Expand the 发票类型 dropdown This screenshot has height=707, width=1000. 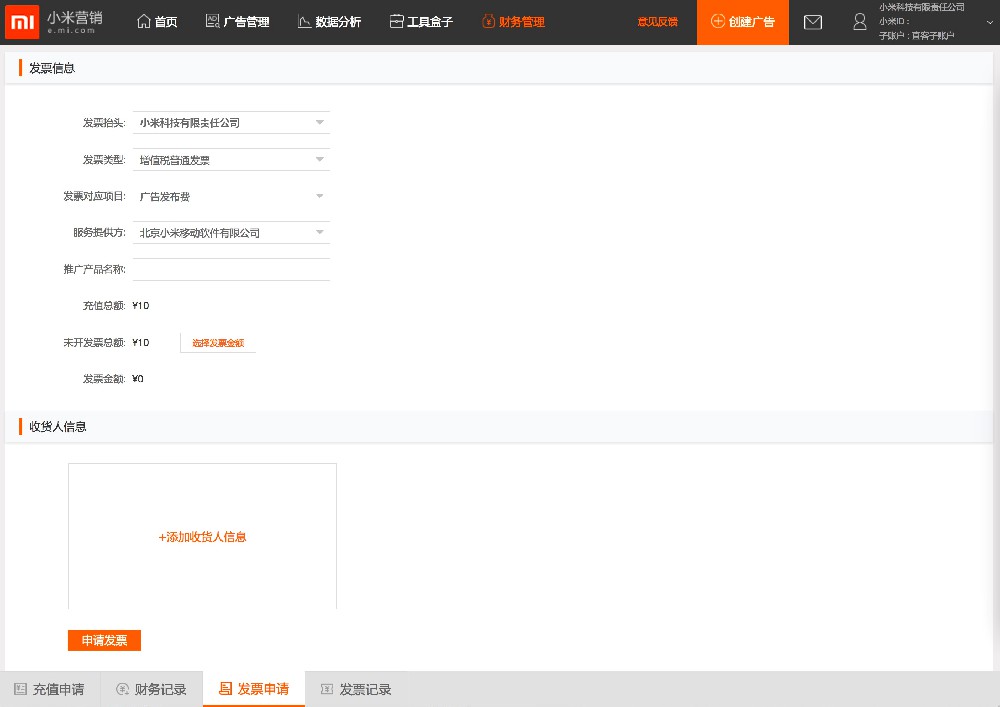(x=231, y=160)
